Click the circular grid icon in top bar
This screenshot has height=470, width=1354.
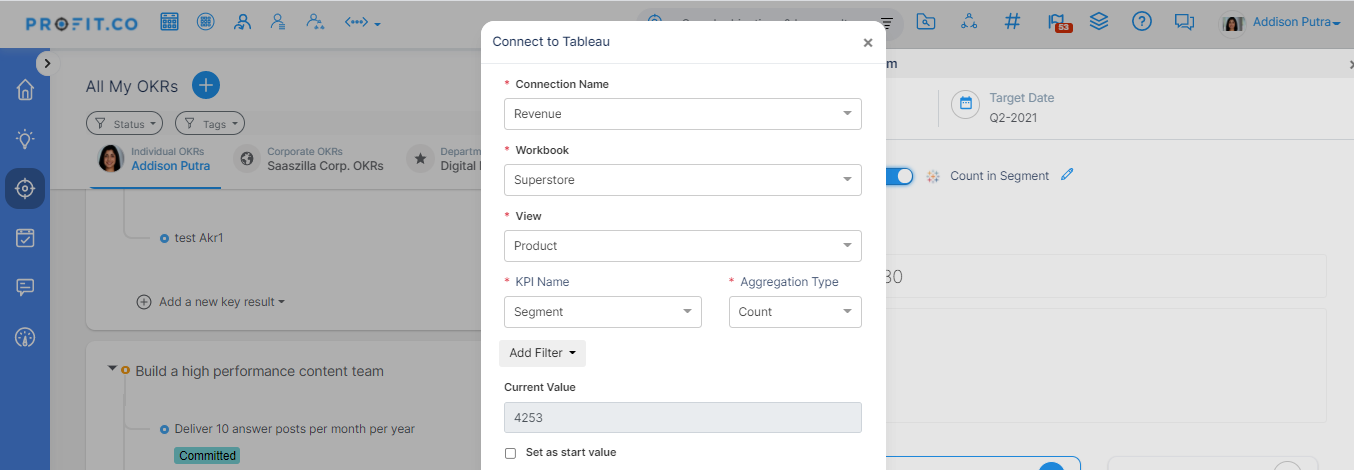(205, 22)
